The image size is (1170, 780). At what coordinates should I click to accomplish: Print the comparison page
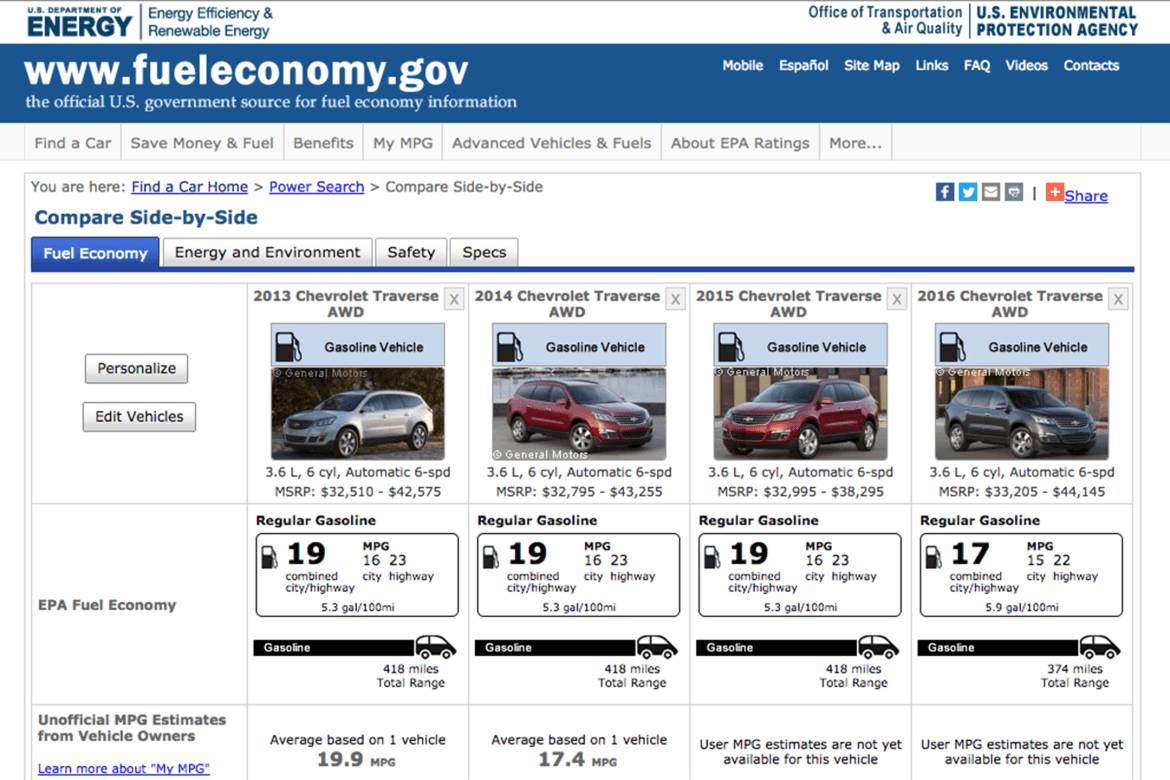click(1013, 192)
